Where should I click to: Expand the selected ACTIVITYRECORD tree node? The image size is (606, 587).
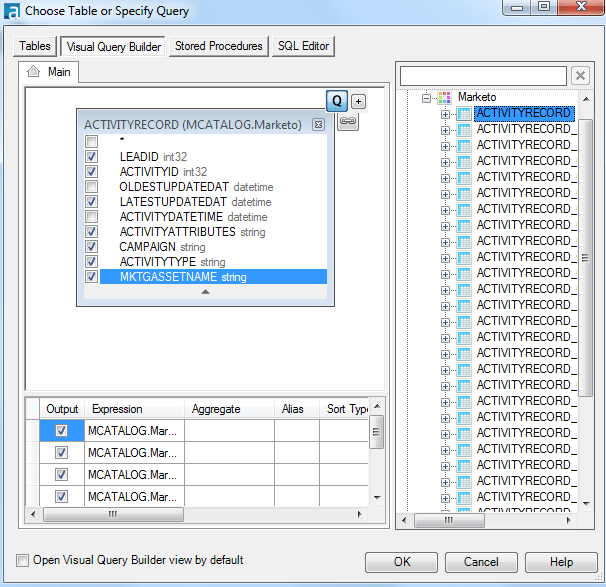[445, 114]
